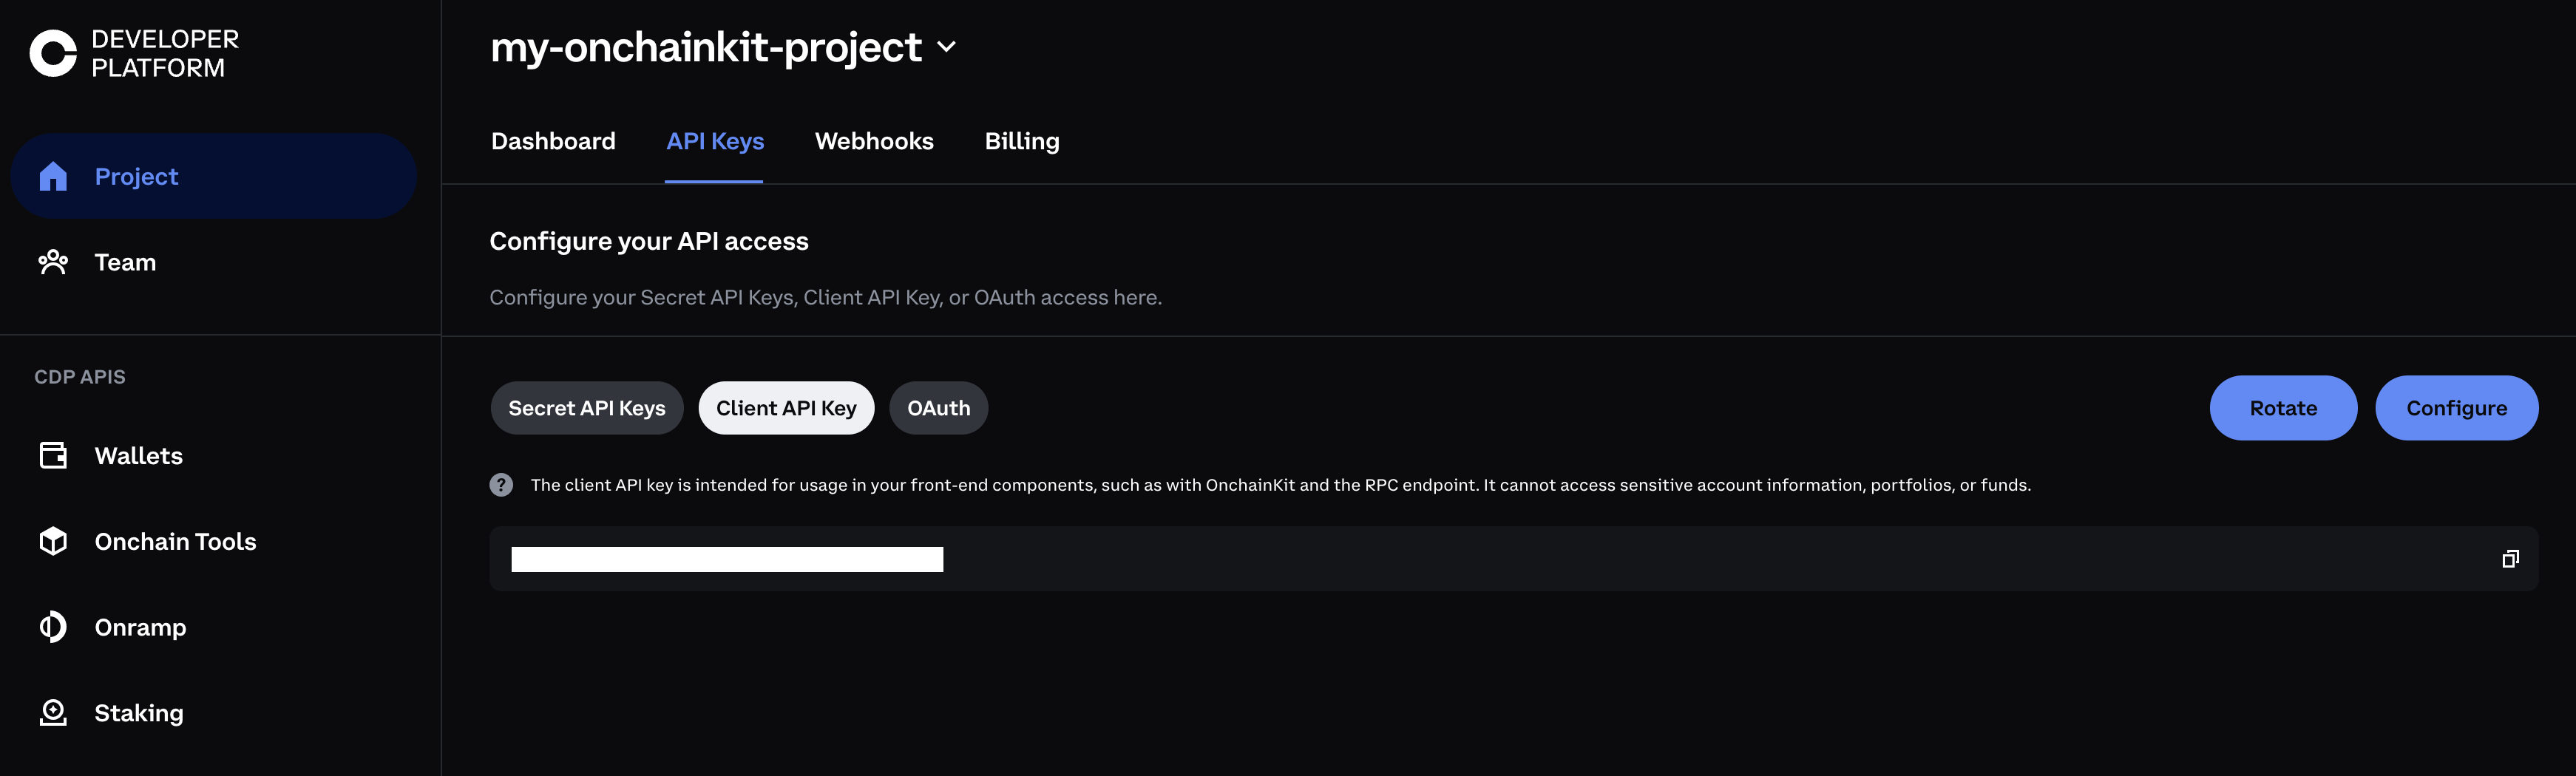
Task: Select the Team icon in the sidebar
Action: pyautogui.click(x=52, y=261)
